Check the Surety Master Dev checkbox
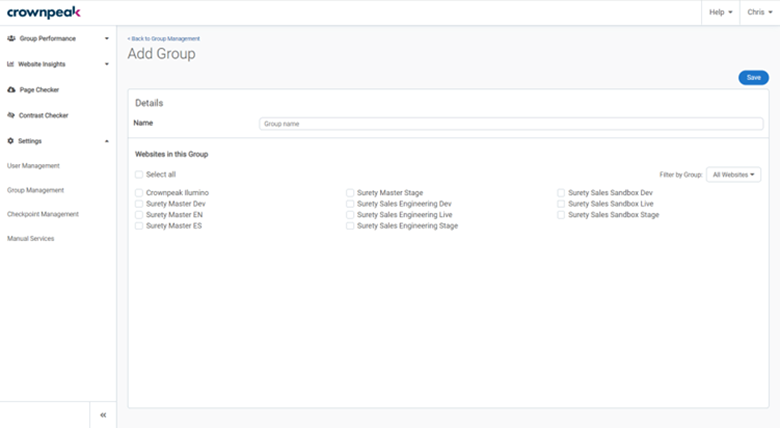780x428 pixels. tap(139, 204)
